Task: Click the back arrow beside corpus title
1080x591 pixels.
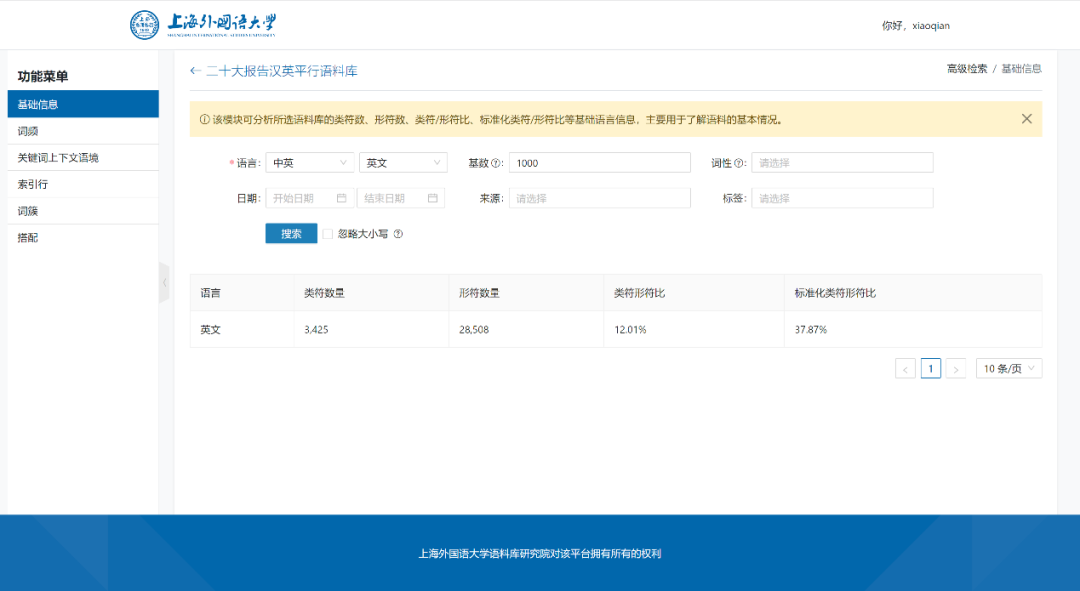Action: [x=195, y=71]
